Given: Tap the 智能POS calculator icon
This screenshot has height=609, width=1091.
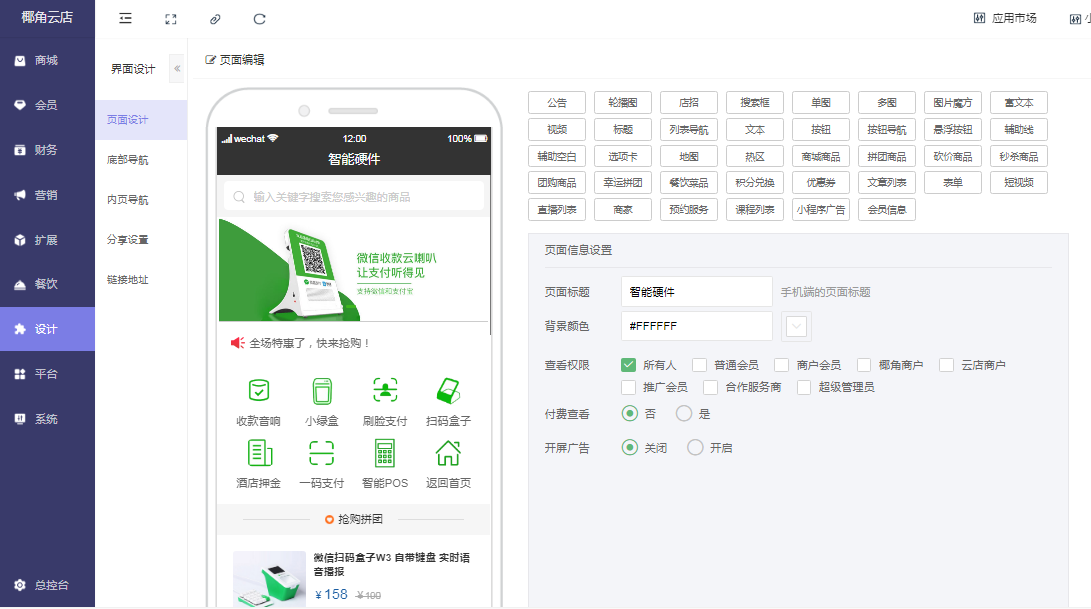Looking at the screenshot, I should (x=385, y=453).
